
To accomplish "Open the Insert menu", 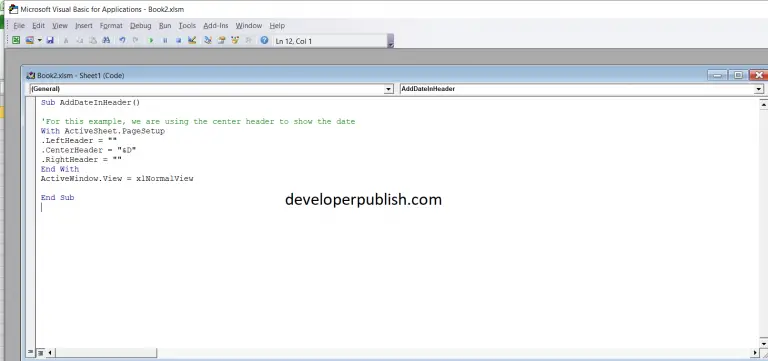I will [x=84, y=25].
